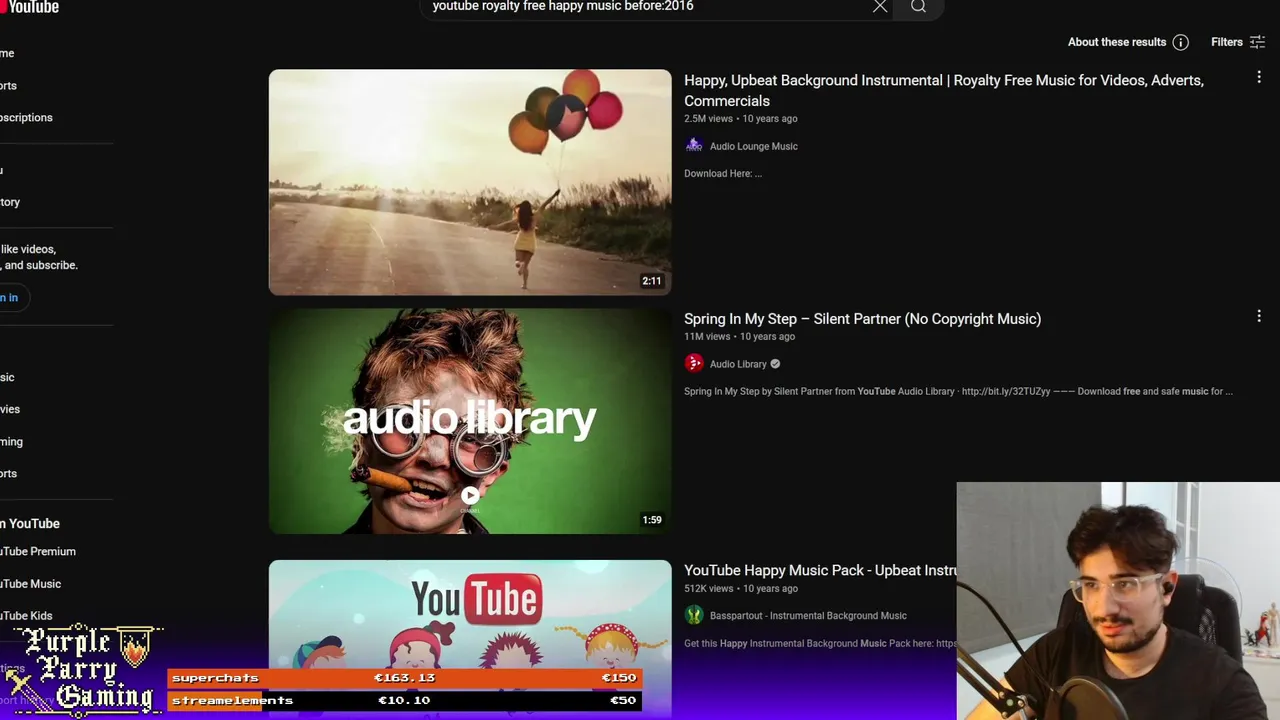Open the Filters options
The height and width of the screenshot is (720, 1280).
point(1238,42)
